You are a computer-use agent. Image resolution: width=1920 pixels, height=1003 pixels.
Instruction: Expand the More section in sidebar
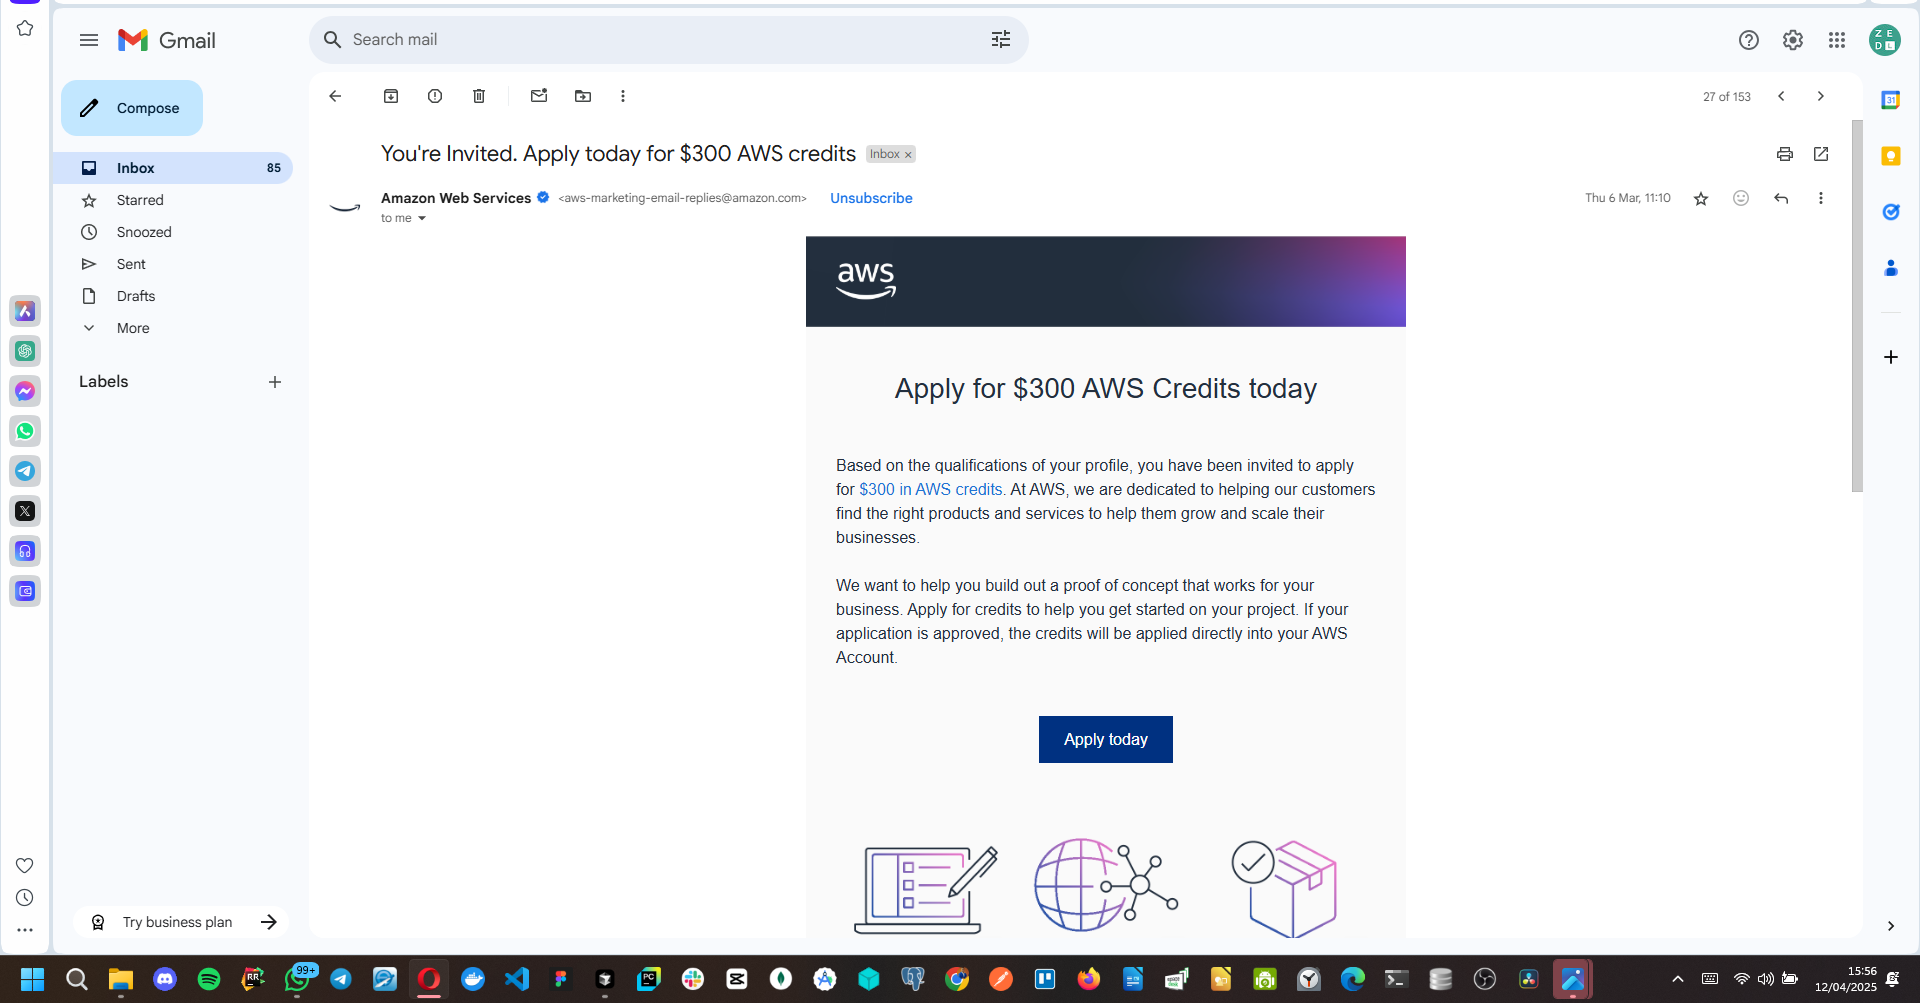(x=132, y=328)
